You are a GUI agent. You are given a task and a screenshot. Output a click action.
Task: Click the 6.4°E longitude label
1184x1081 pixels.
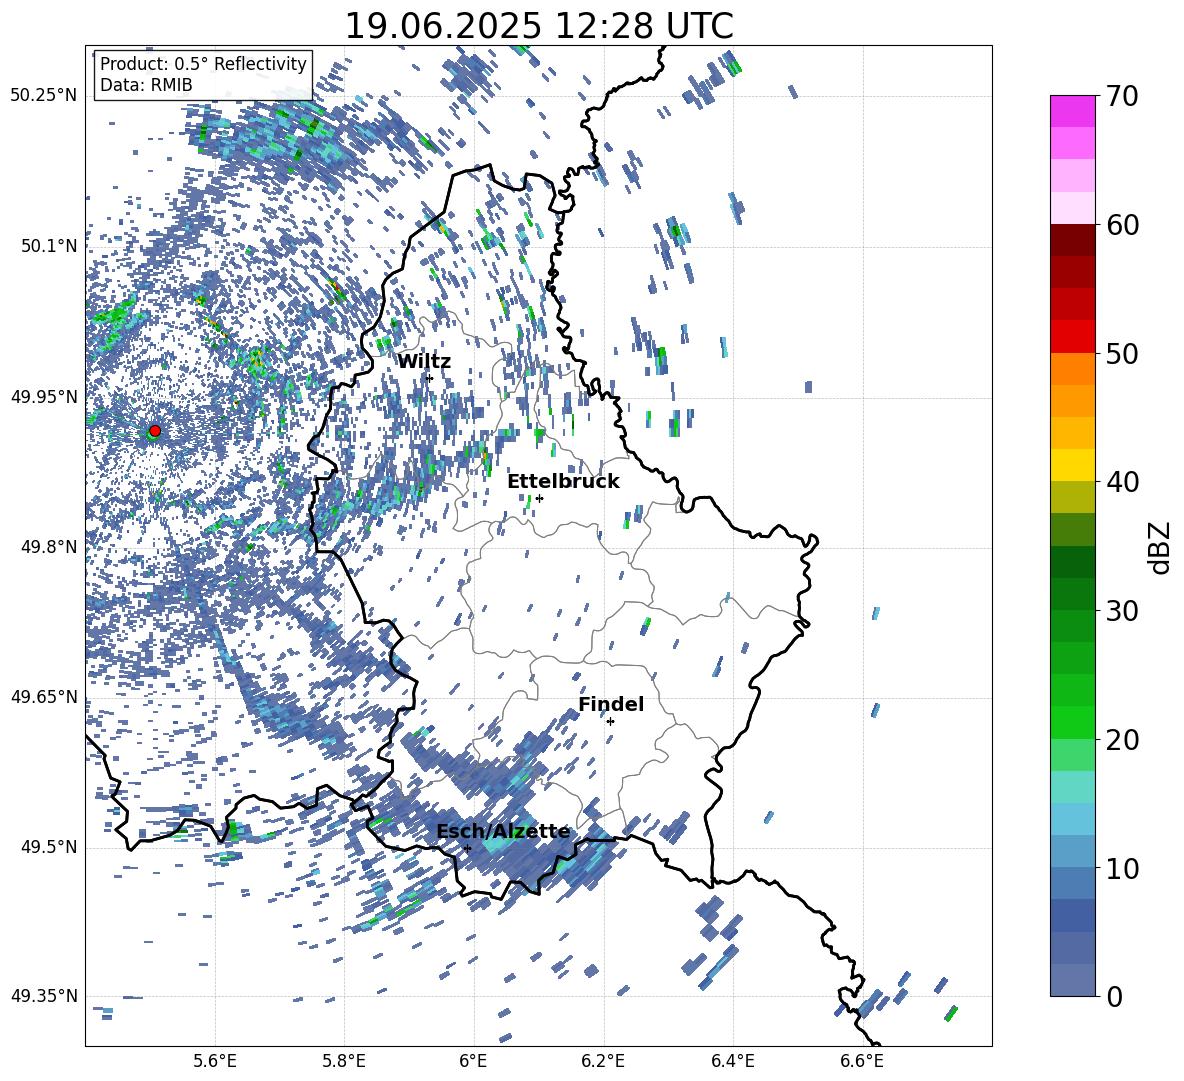pos(732,1061)
